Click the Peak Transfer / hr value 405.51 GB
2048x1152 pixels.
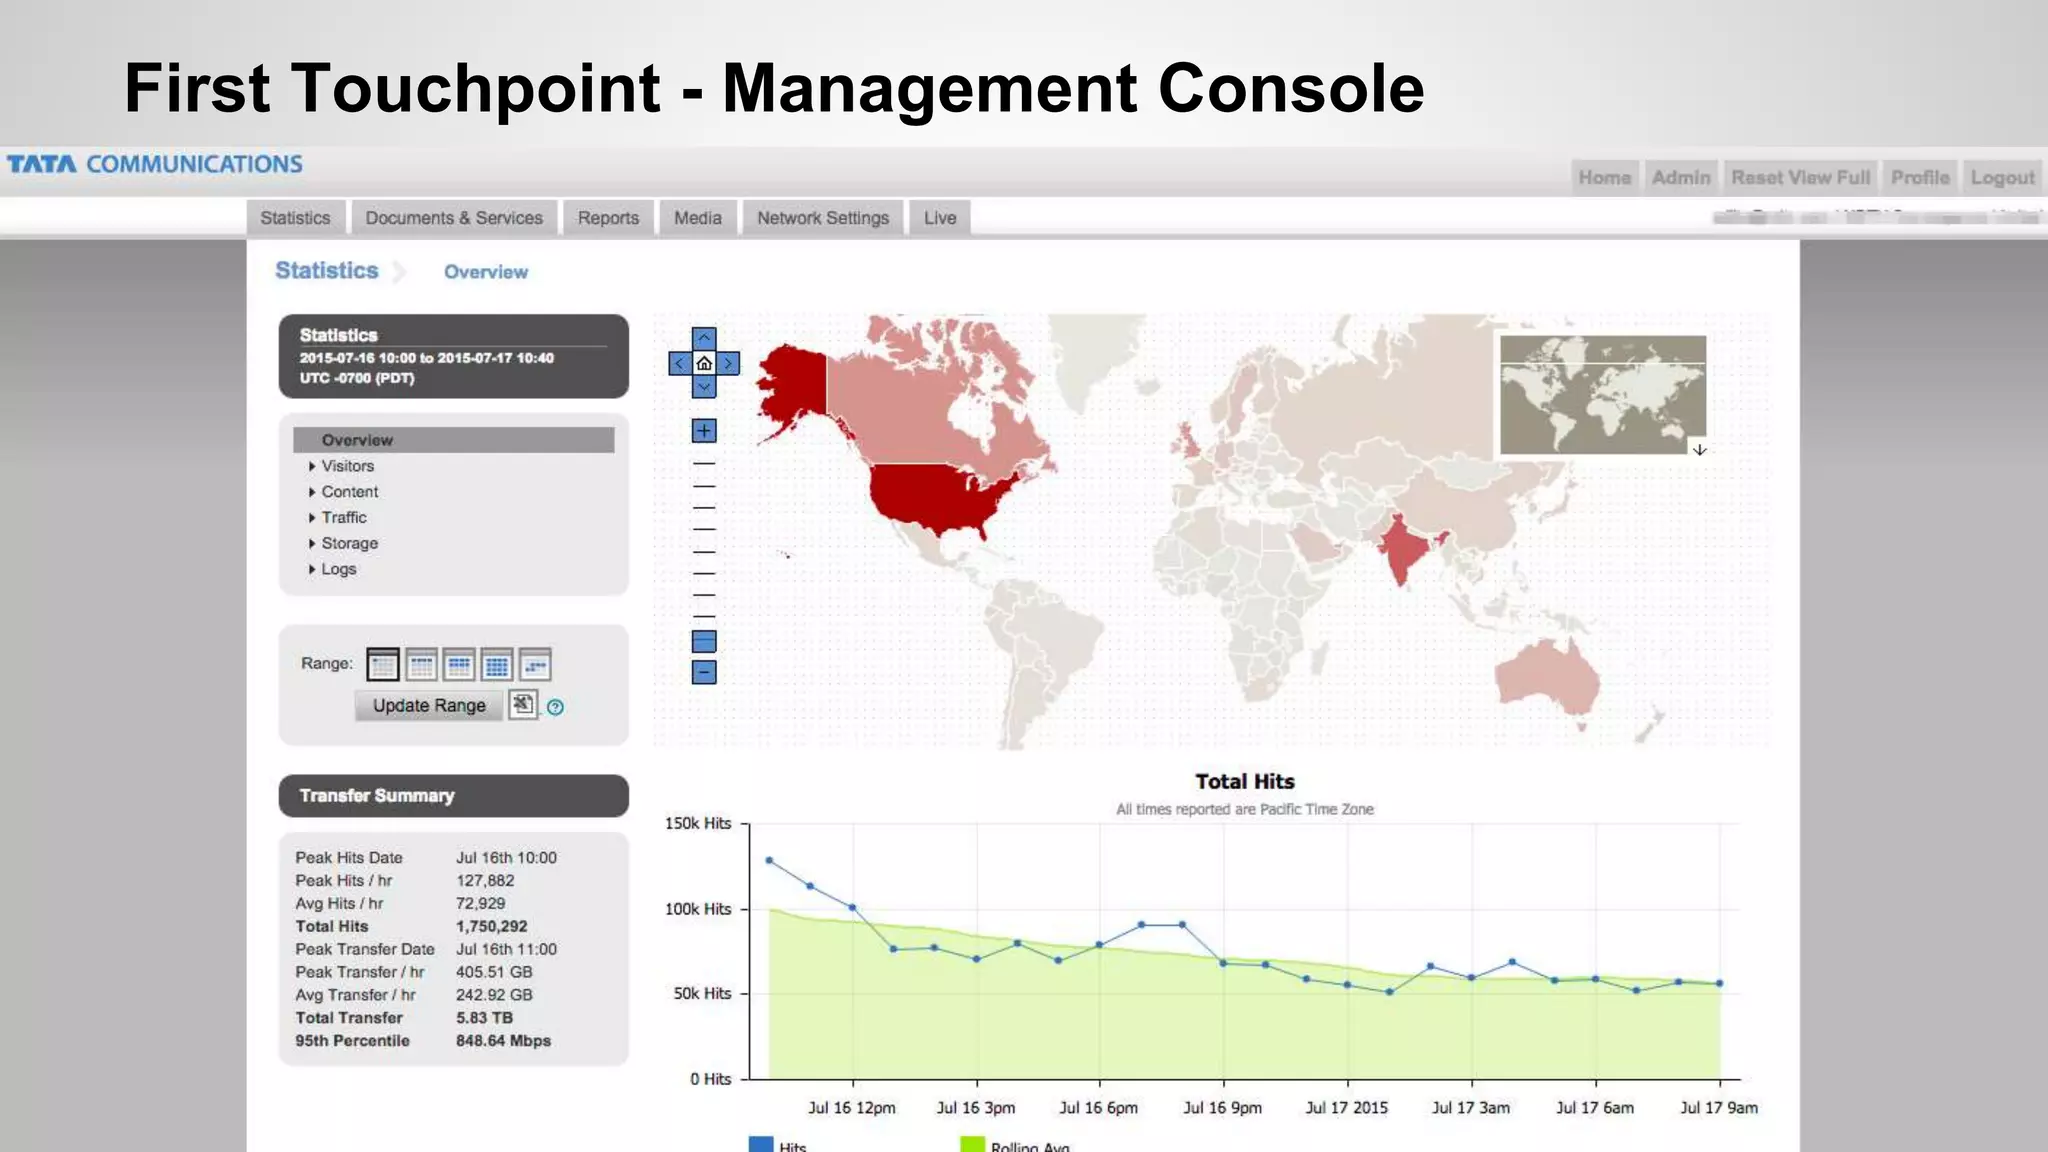click(x=494, y=972)
